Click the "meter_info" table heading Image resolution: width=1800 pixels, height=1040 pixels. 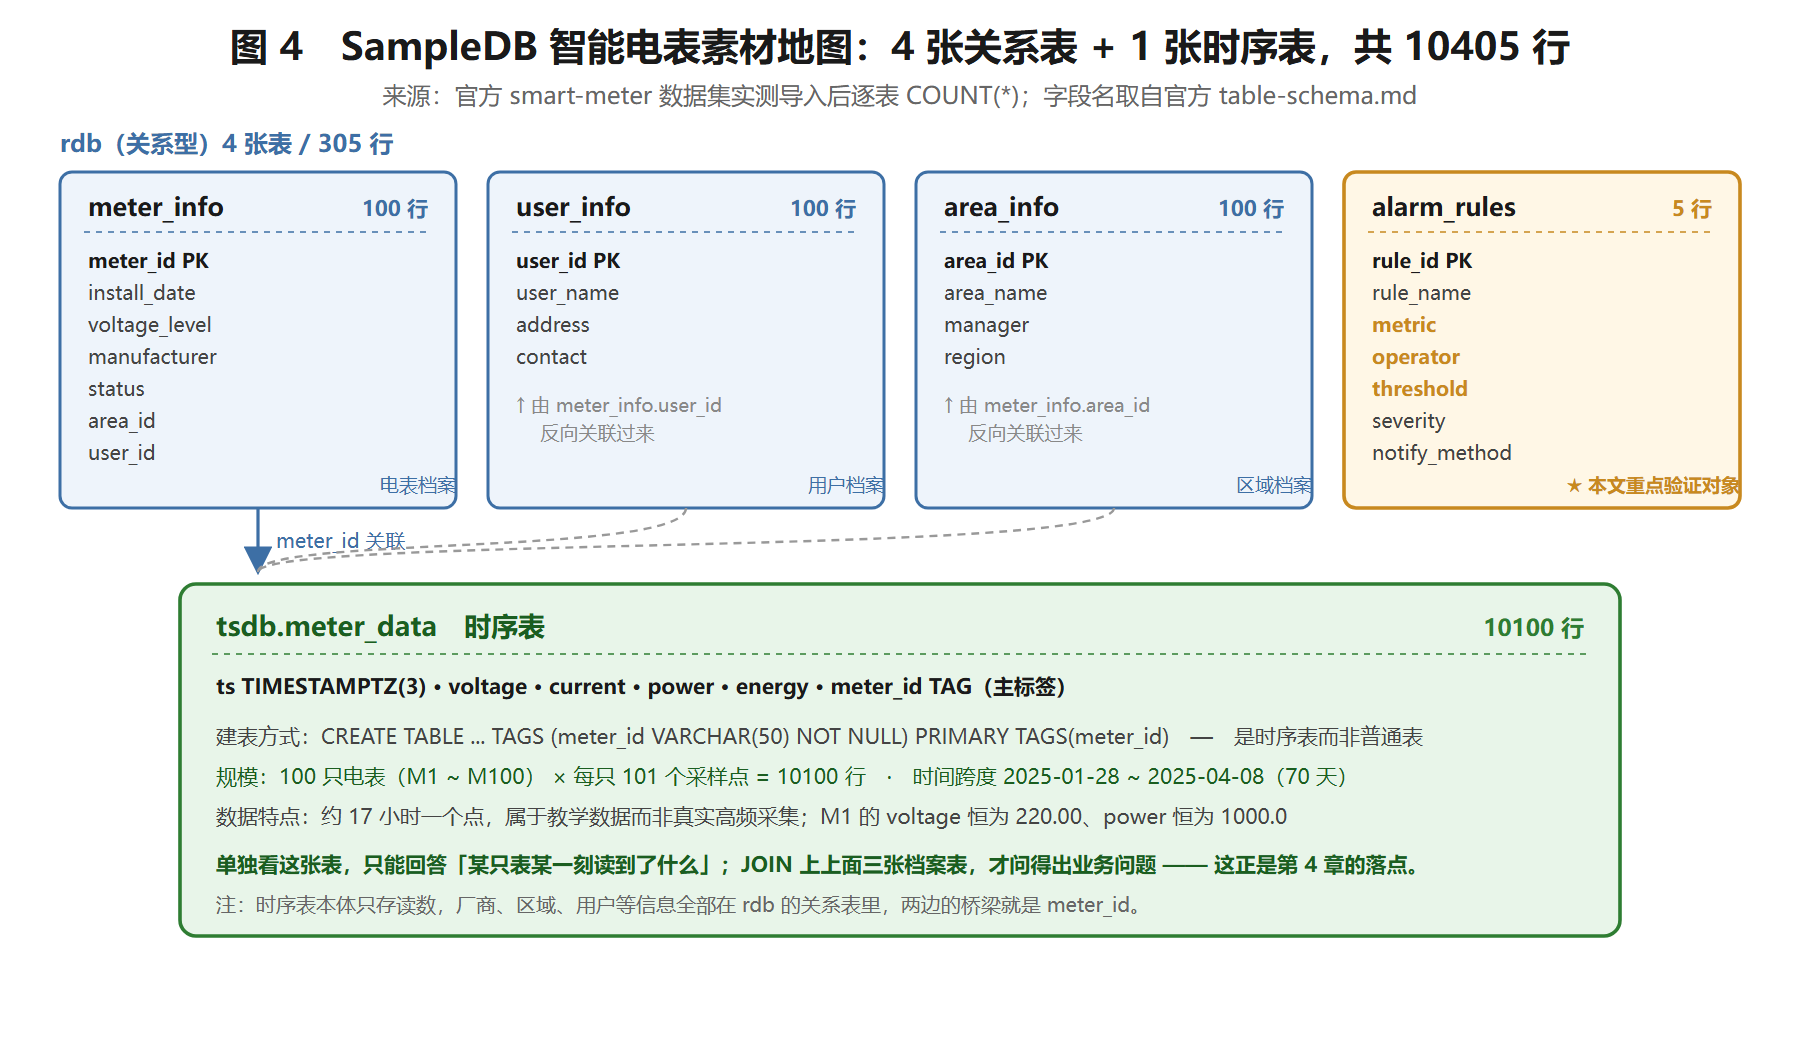coord(156,207)
